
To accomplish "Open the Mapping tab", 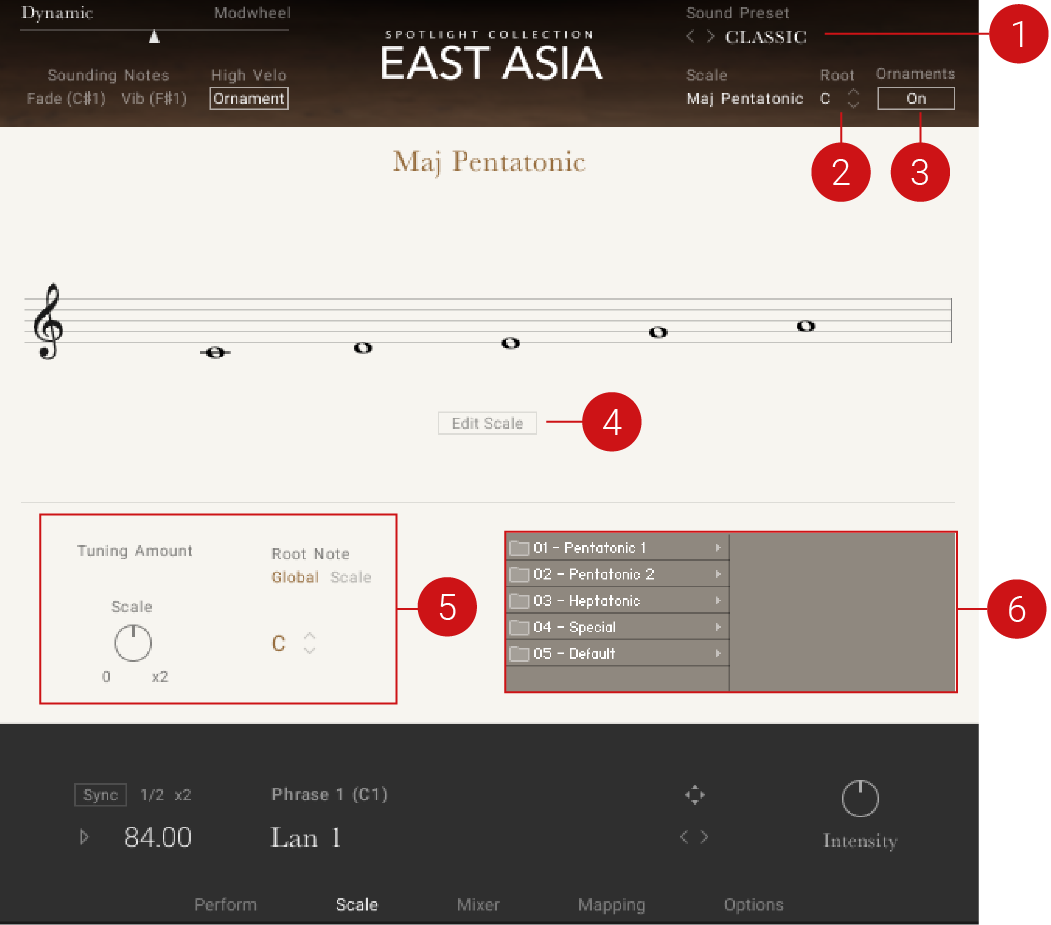I will 611,905.
